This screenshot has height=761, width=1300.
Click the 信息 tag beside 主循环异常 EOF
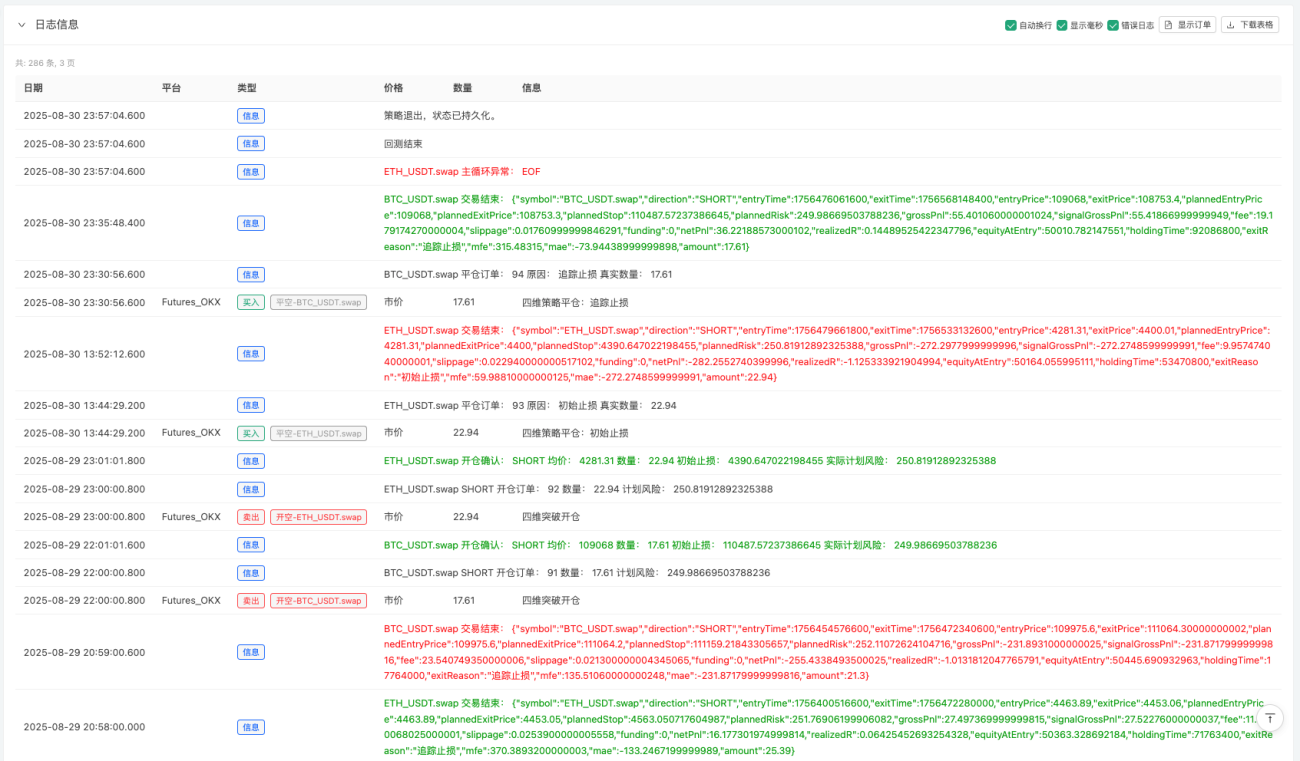(251, 172)
